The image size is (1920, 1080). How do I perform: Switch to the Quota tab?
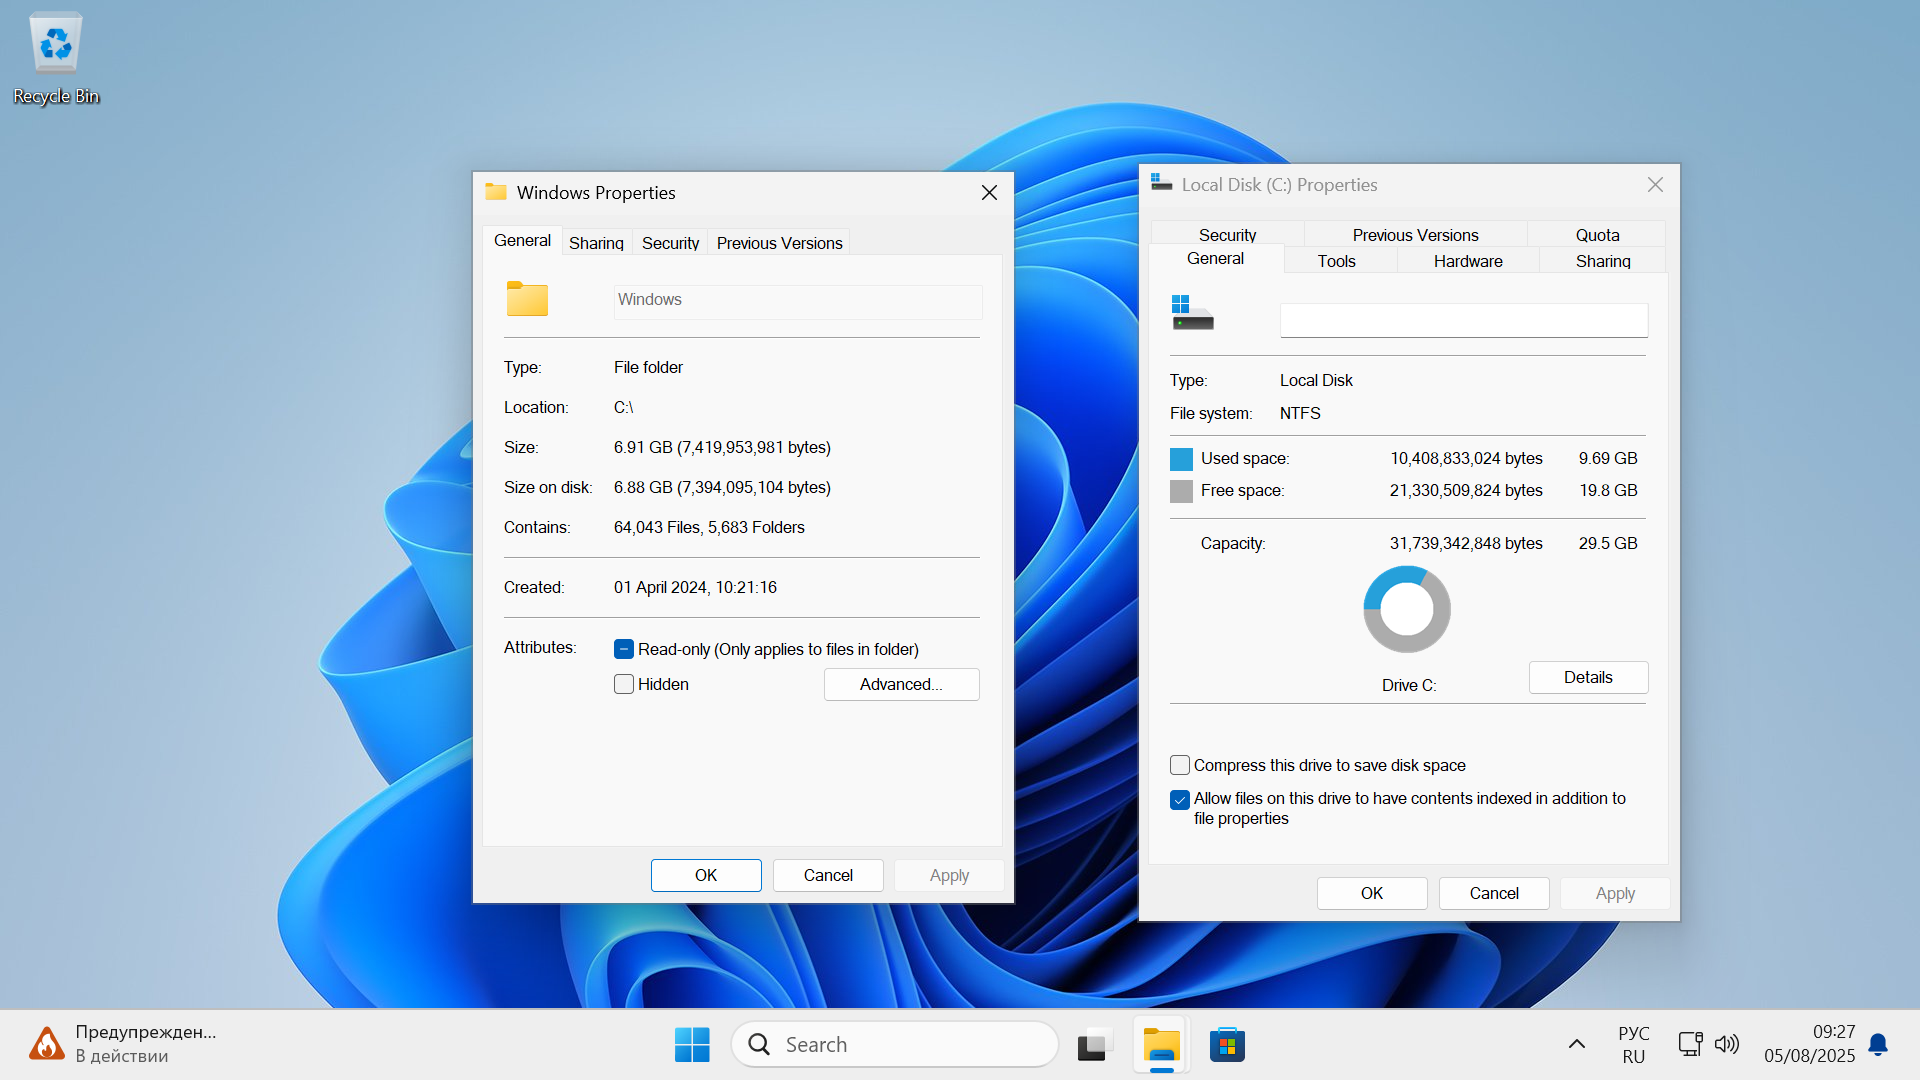[1597, 235]
